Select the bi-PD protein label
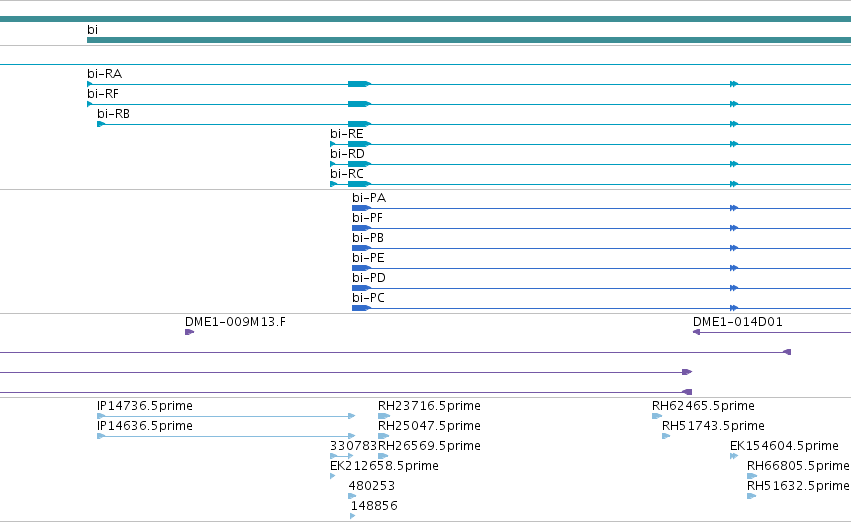This screenshot has height=522, width=851. pos(369,278)
